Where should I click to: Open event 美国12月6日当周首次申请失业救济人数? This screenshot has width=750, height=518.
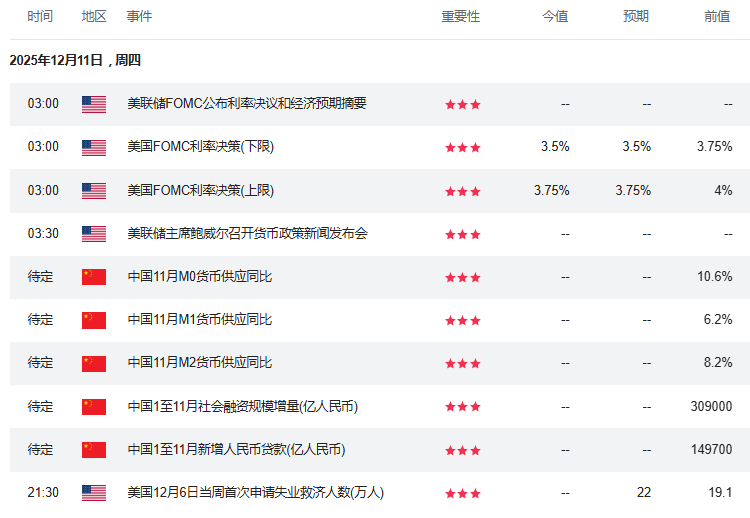(255, 493)
